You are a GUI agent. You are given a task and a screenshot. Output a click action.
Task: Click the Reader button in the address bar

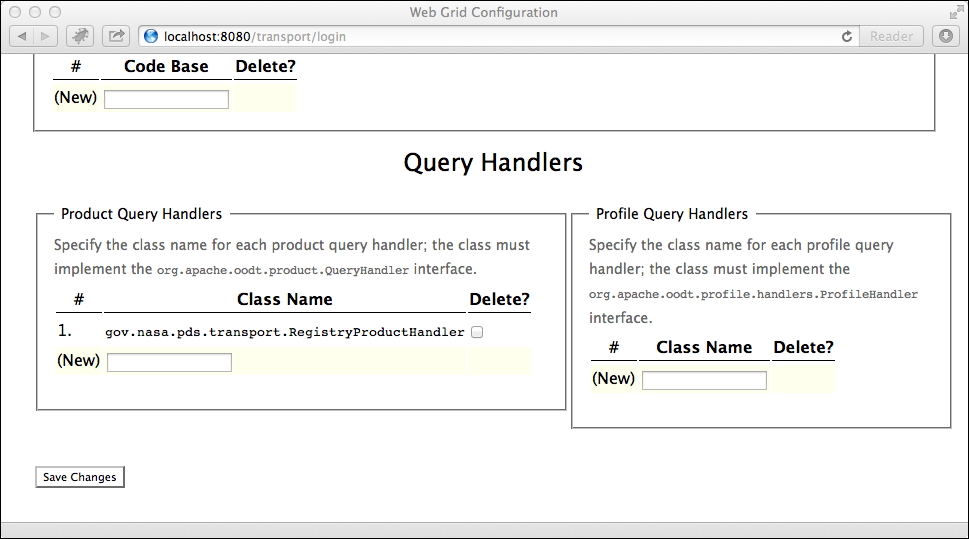click(890, 36)
